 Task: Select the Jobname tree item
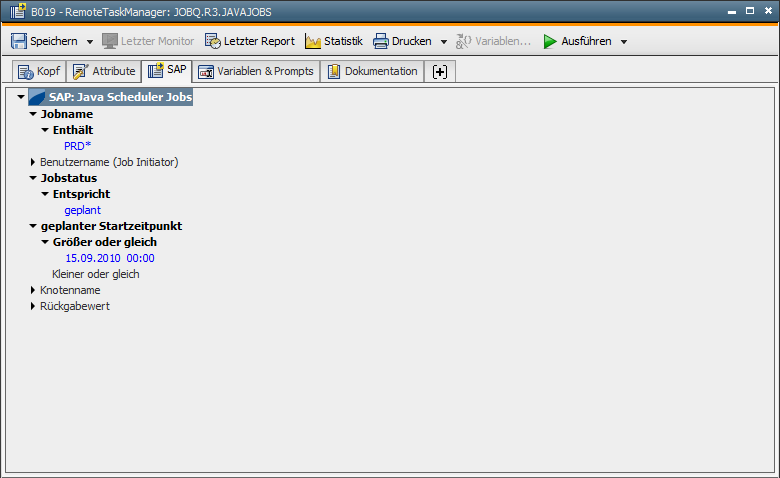[67, 114]
